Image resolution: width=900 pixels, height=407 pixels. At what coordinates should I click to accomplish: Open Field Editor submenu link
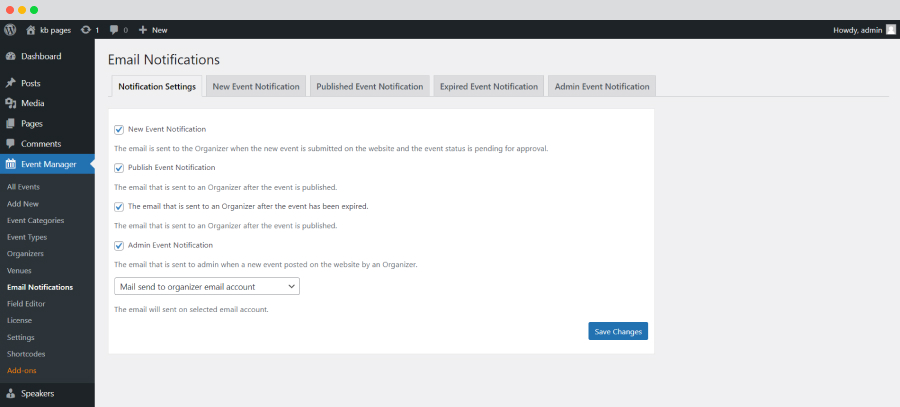(x=26, y=304)
